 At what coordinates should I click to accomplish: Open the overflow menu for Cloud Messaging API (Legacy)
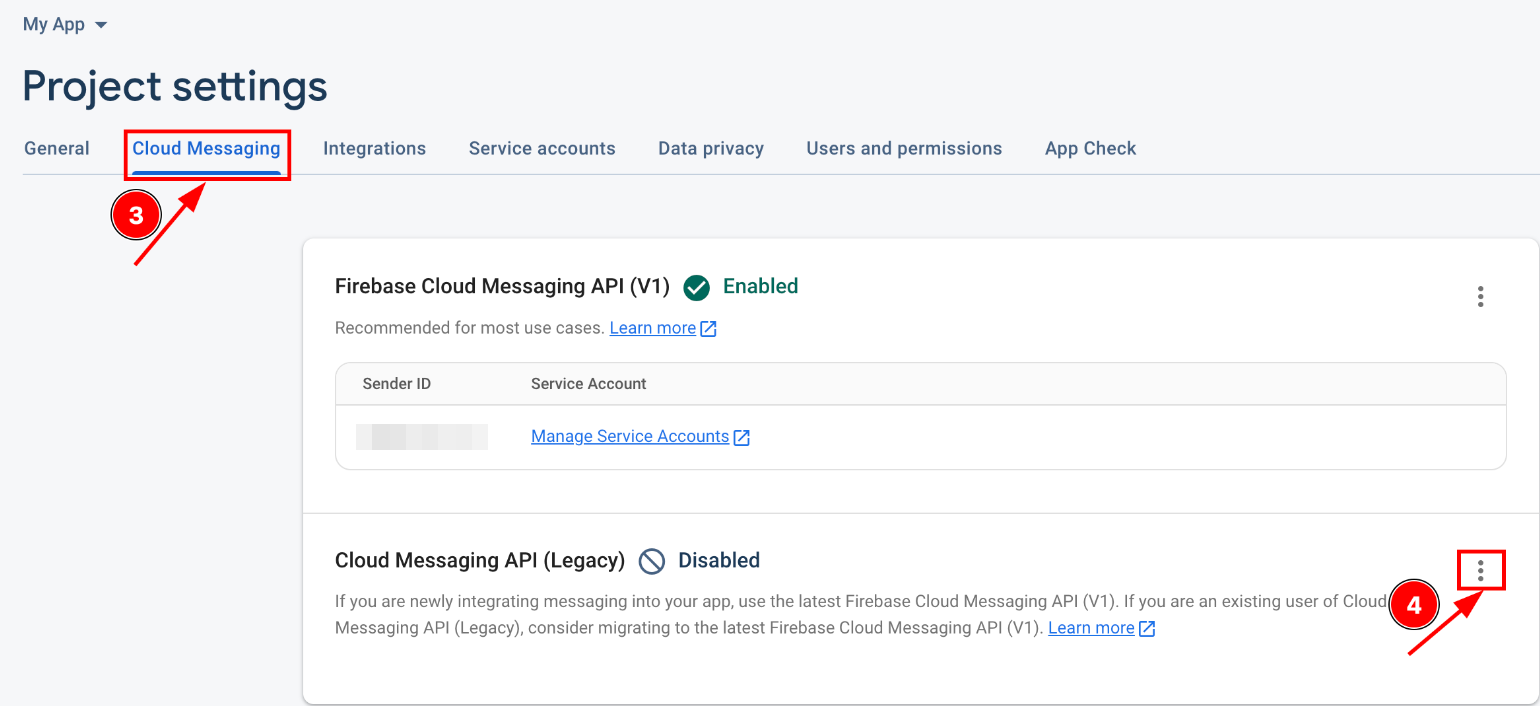1480,569
